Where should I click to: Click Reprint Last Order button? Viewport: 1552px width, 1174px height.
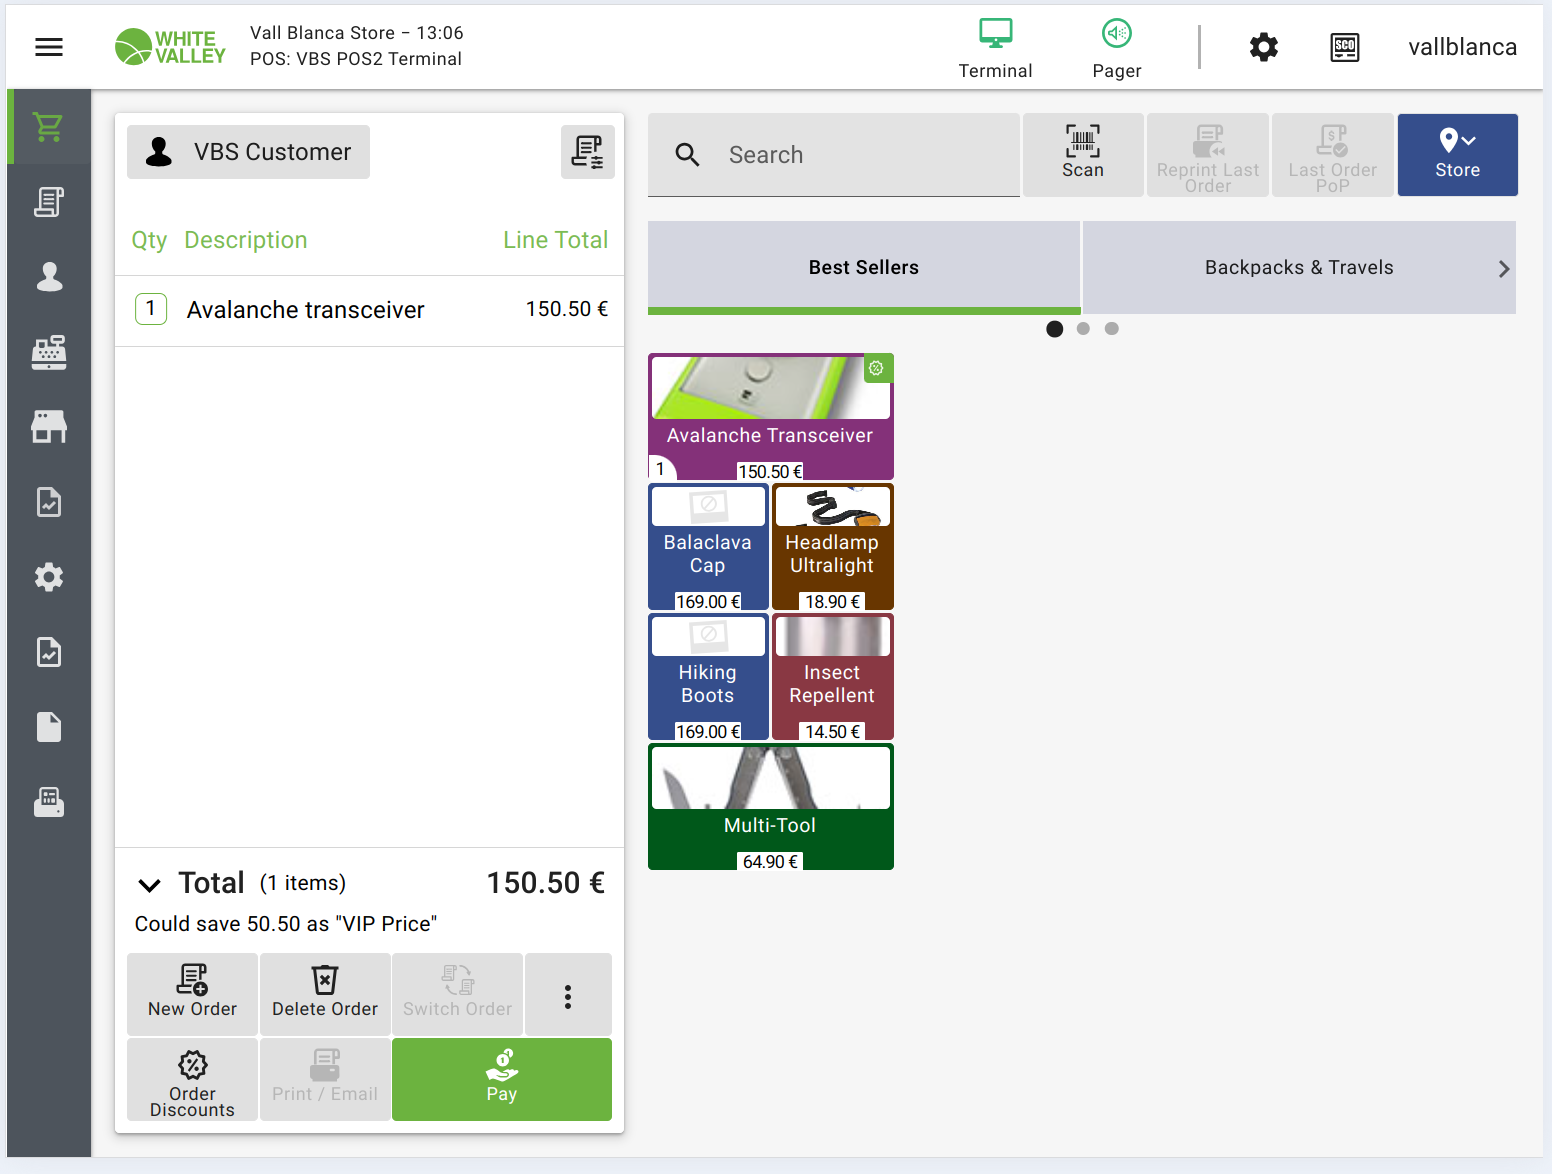point(1208,154)
